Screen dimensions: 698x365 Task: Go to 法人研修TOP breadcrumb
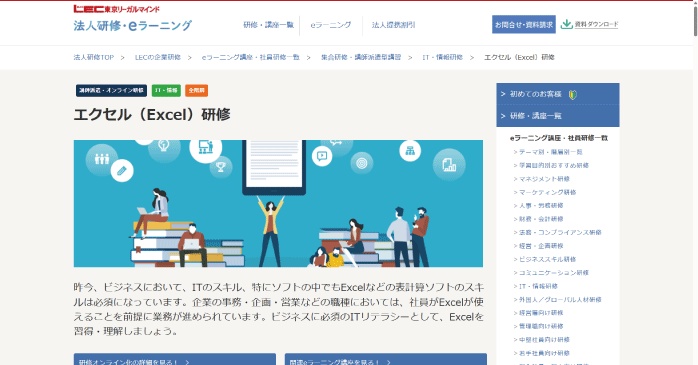[93, 57]
